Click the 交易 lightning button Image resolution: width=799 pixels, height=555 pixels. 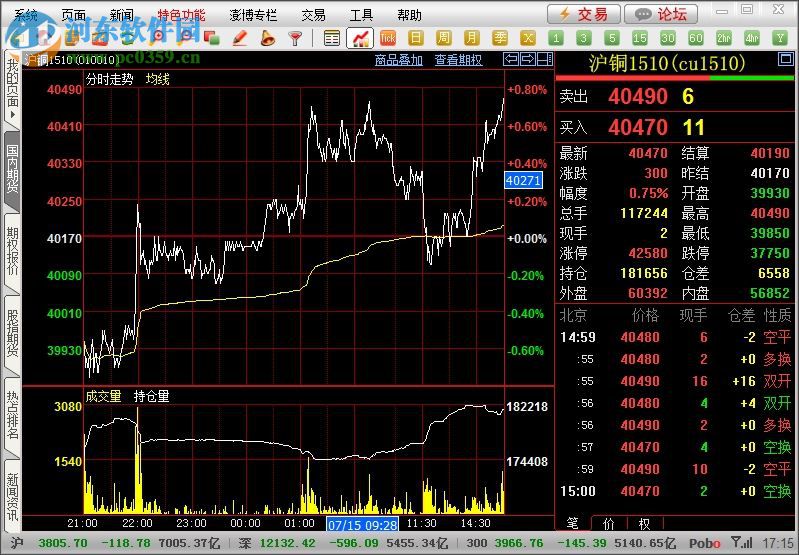pos(583,14)
